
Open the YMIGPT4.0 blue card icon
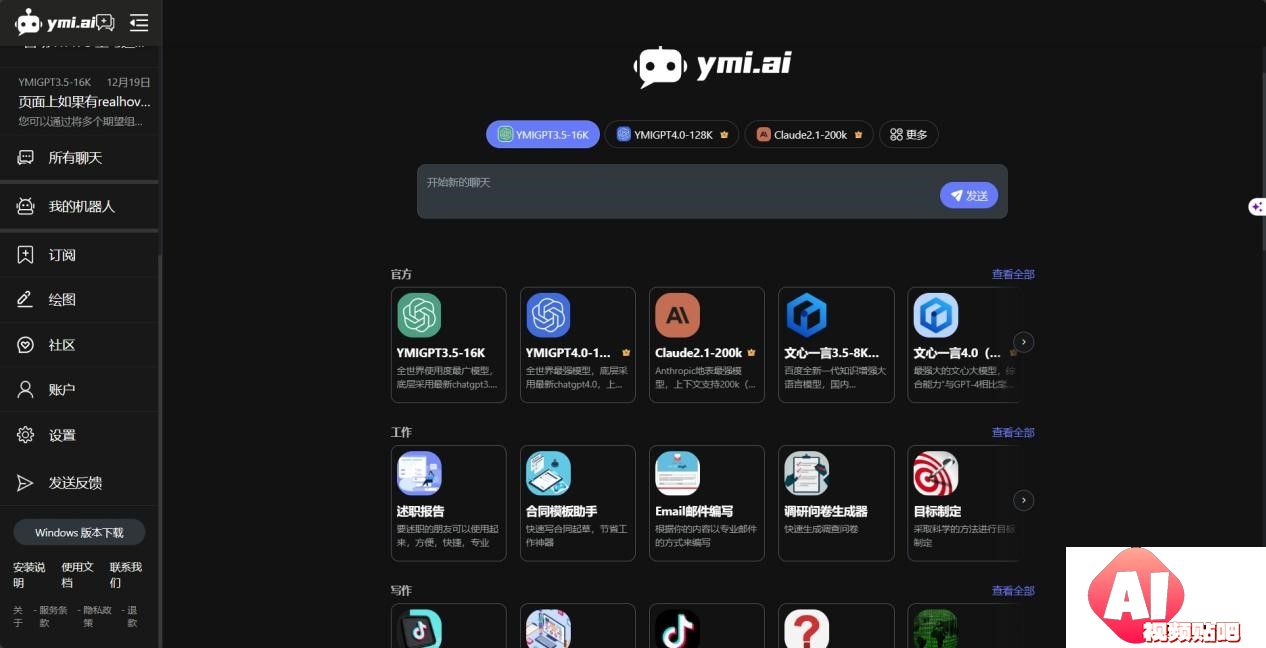pyautogui.click(x=548, y=315)
